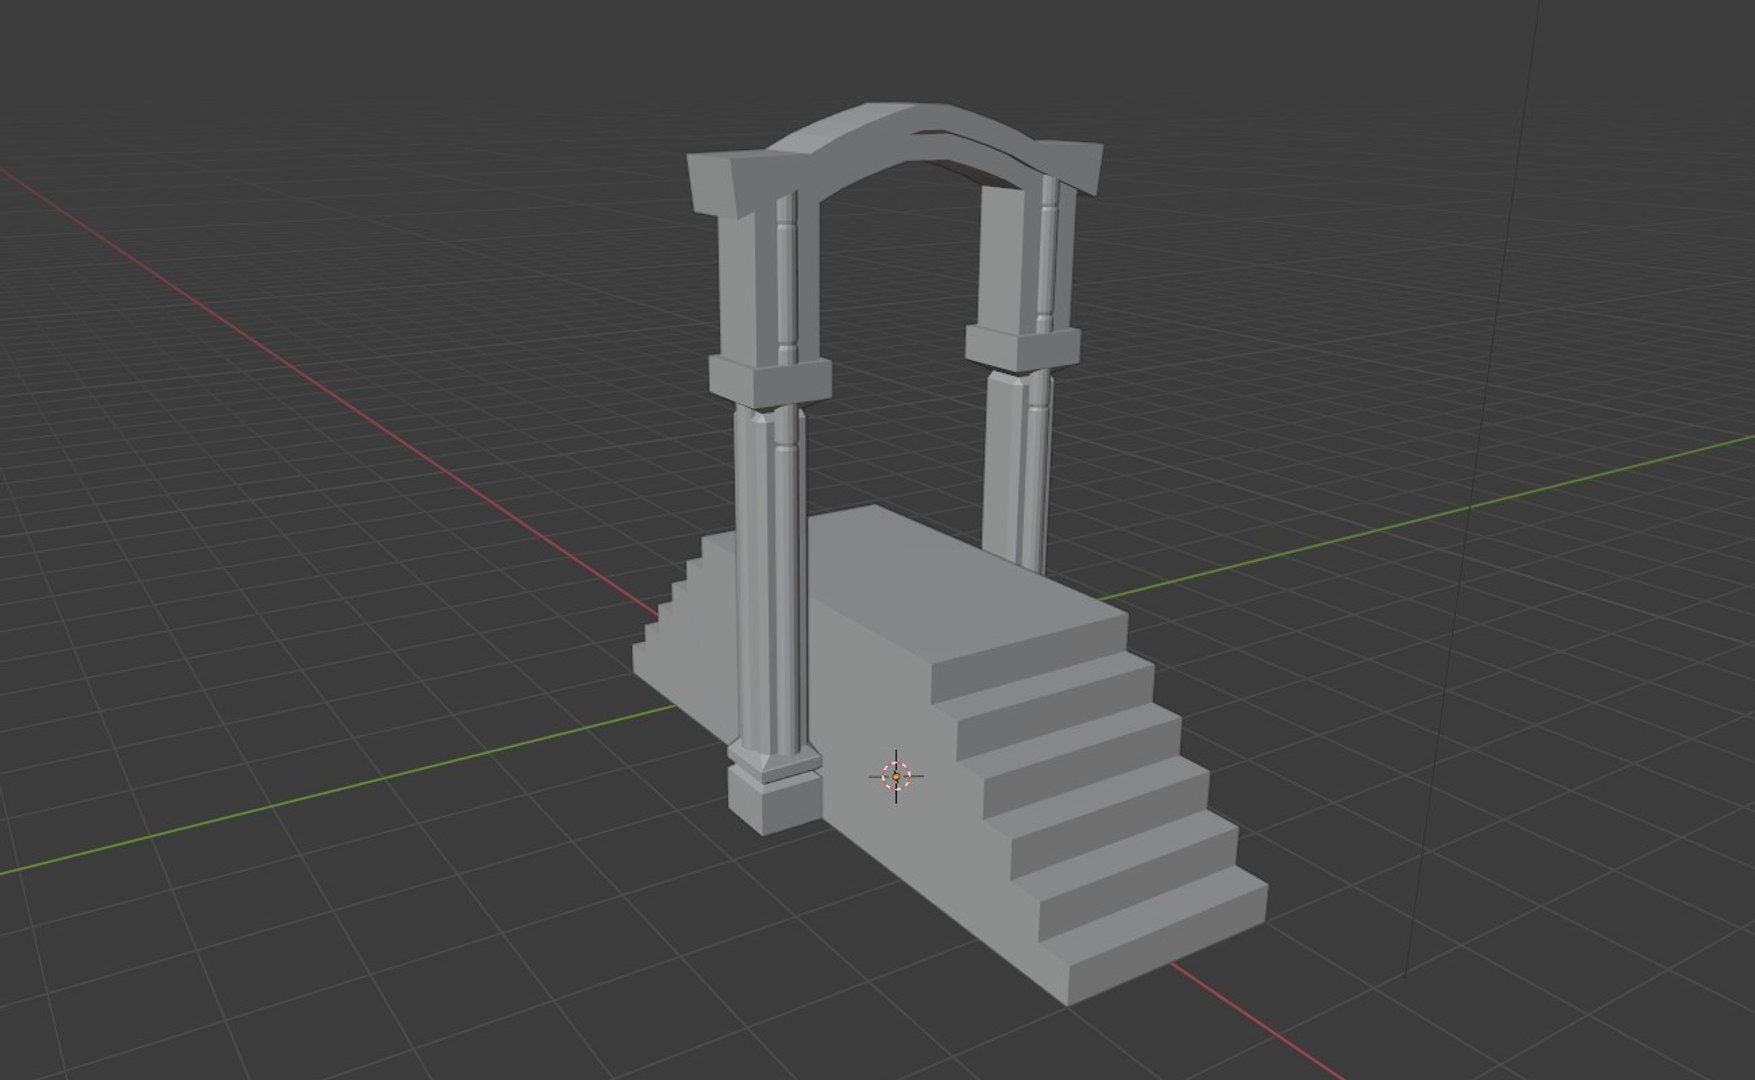Click the 3D cursor crosshair
Image resolution: width=1755 pixels, height=1080 pixels.
896,776
